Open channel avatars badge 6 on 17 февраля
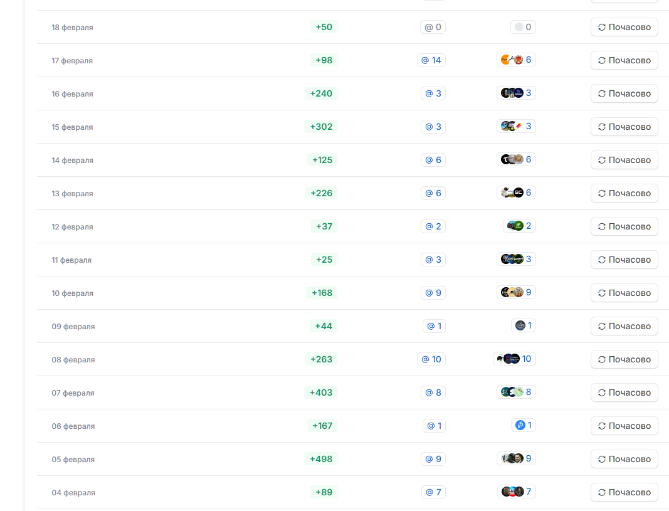This screenshot has height=511, width=669. click(x=516, y=60)
